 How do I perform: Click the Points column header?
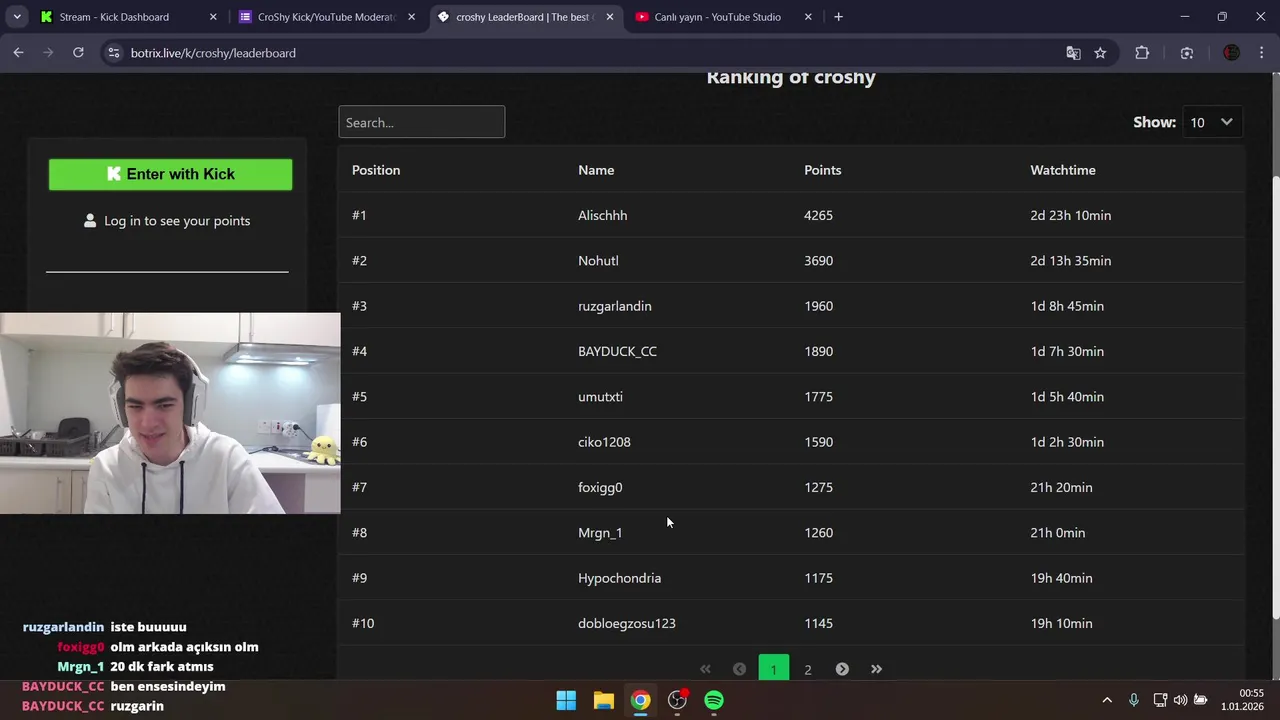pyautogui.click(x=823, y=170)
